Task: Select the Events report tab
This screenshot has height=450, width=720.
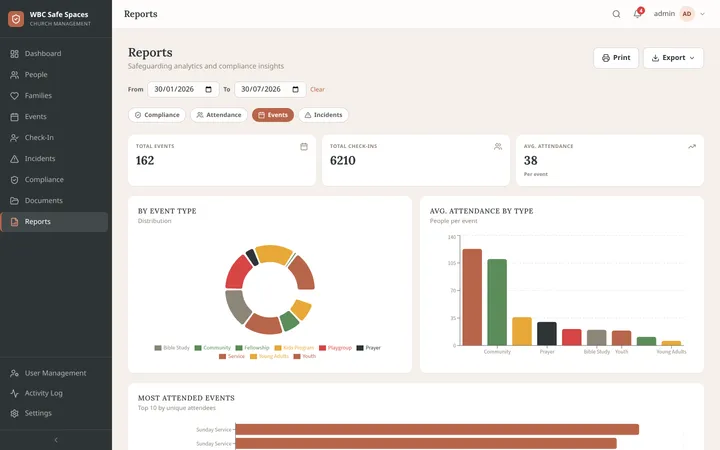Action: point(273,115)
